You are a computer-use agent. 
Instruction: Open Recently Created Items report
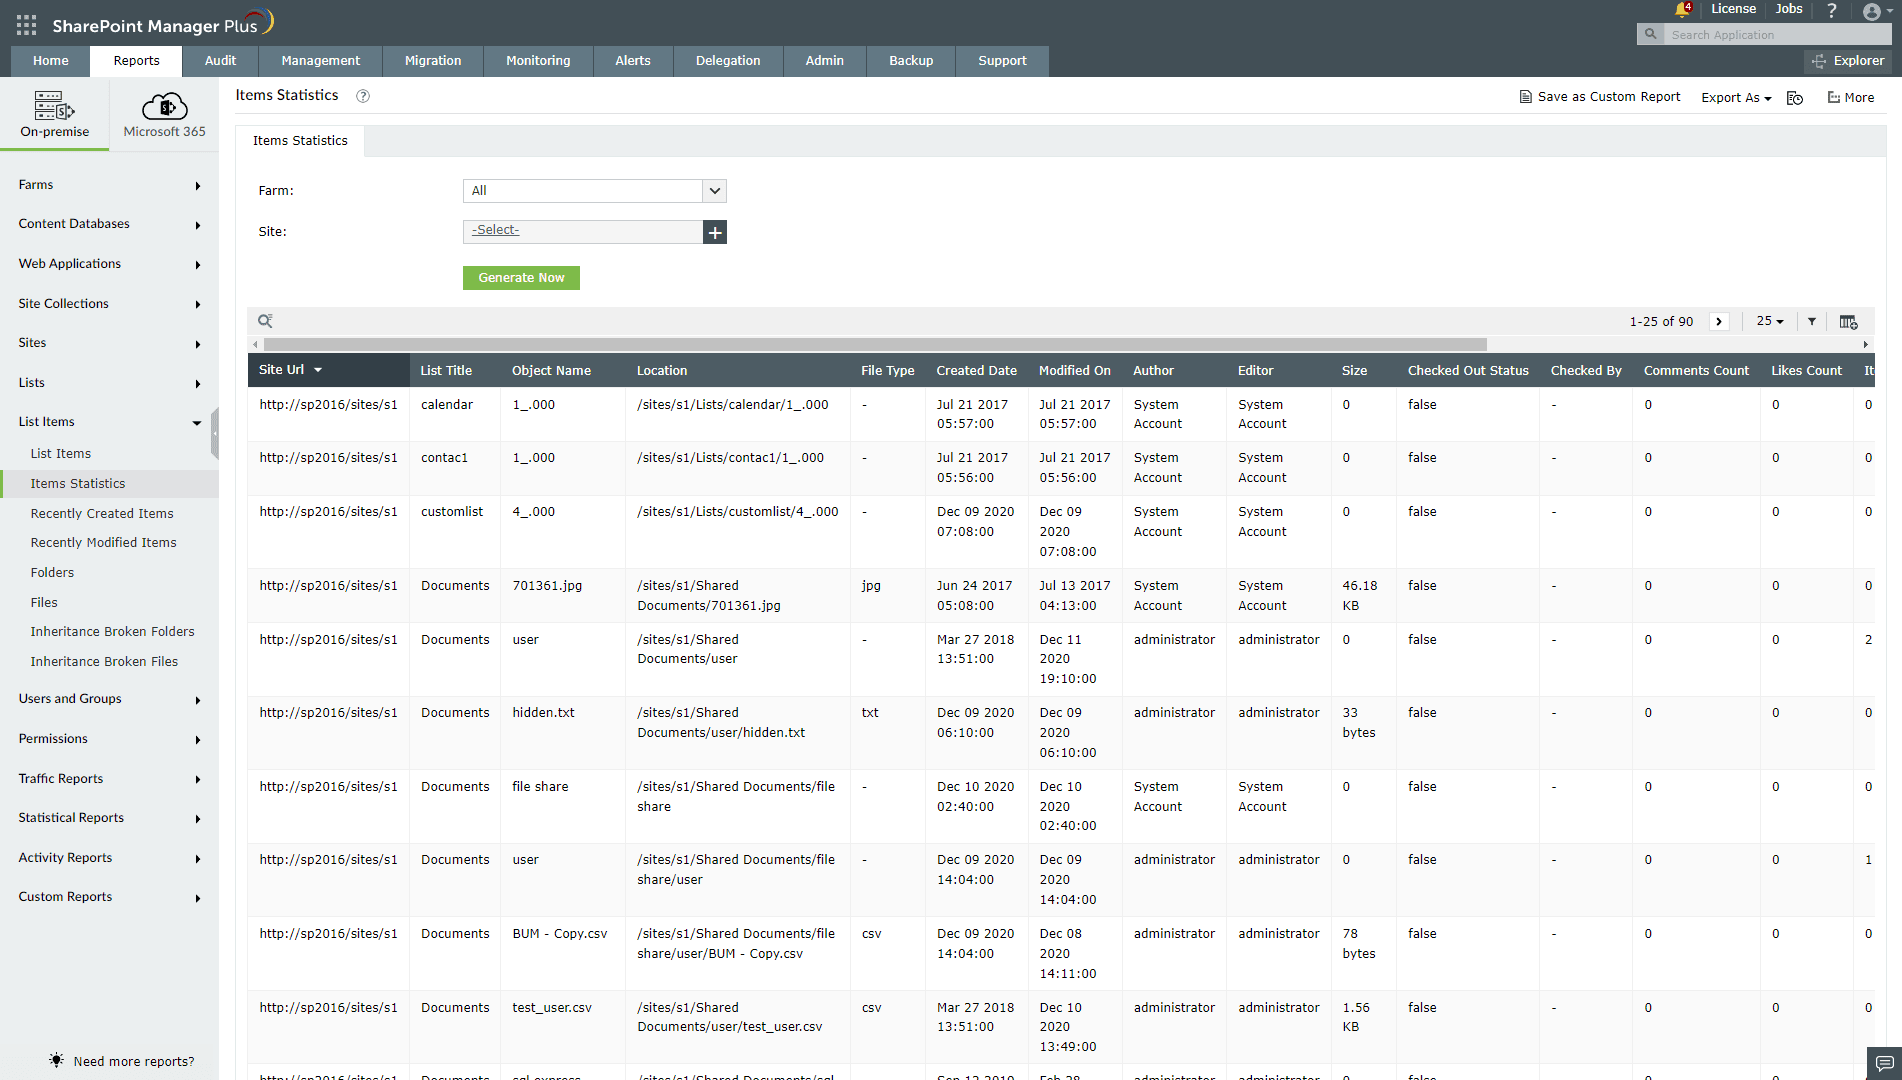(x=102, y=514)
